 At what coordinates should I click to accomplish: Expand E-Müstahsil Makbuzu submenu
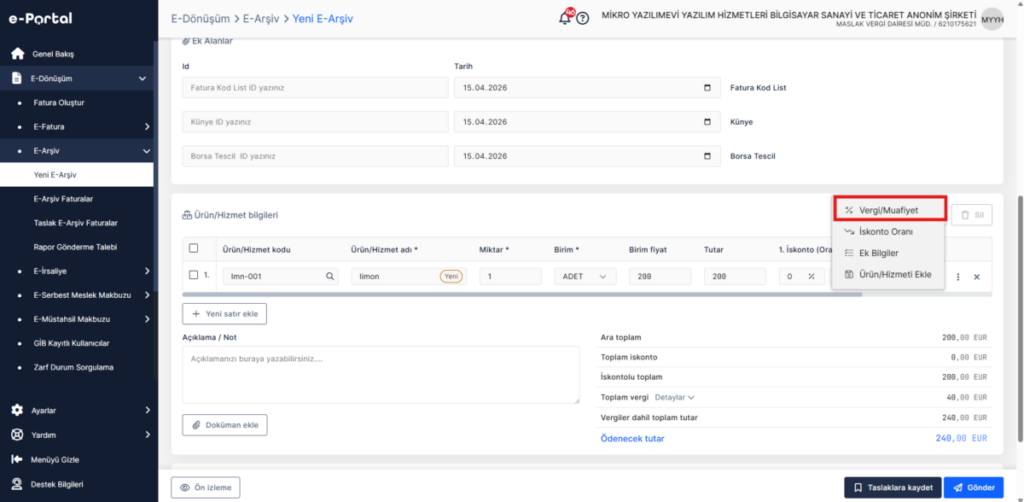coord(147,319)
